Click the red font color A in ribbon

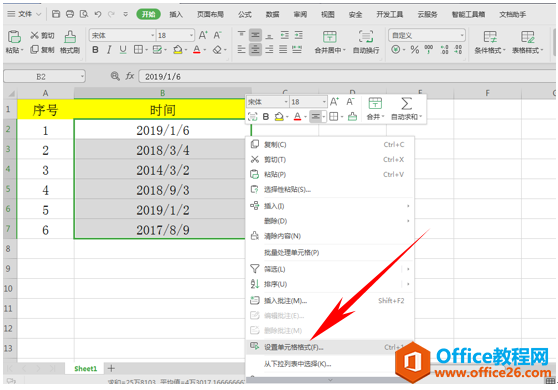coord(196,50)
